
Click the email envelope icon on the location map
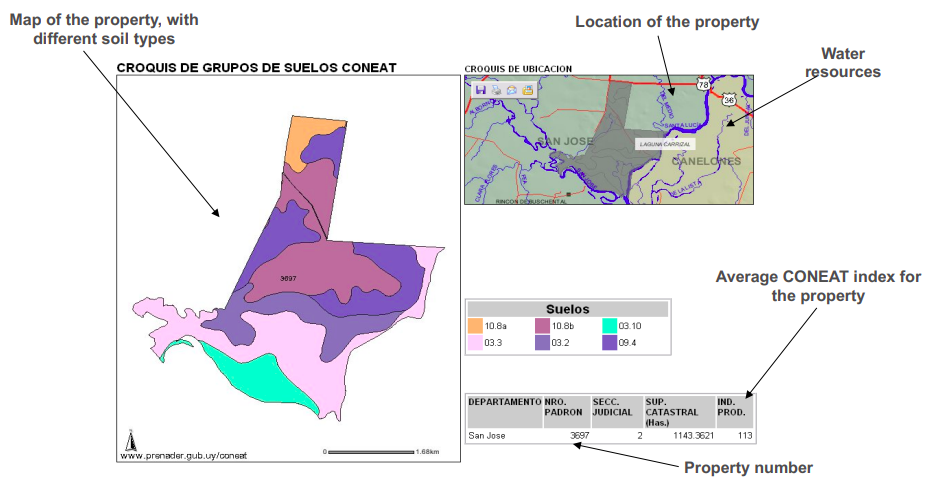[512, 90]
